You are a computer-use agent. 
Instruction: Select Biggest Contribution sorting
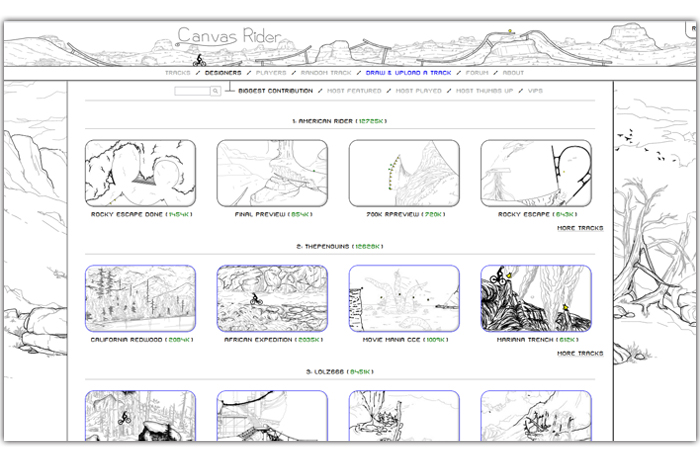click(275, 91)
